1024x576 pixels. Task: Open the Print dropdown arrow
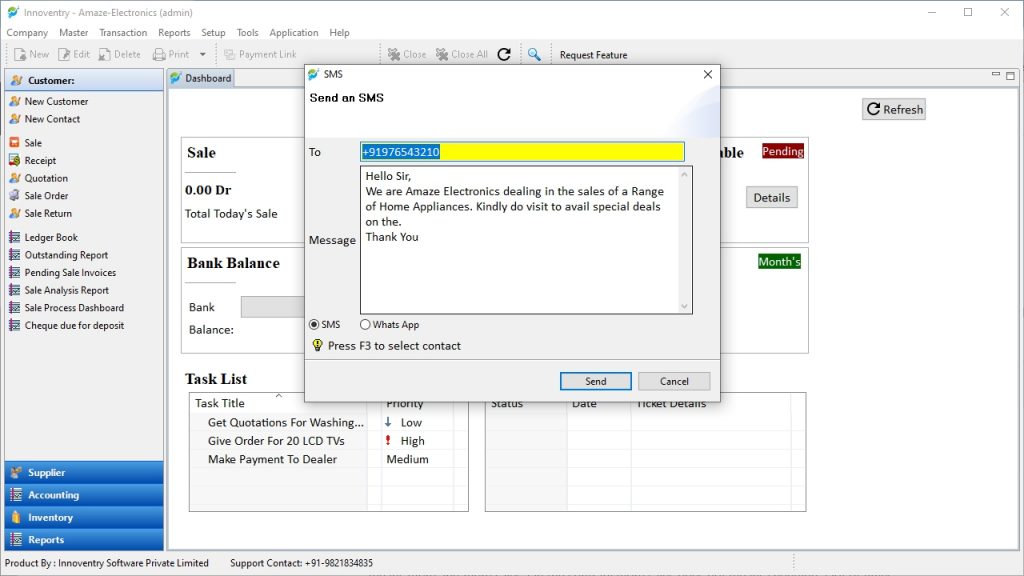pyautogui.click(x=202, y=55)
